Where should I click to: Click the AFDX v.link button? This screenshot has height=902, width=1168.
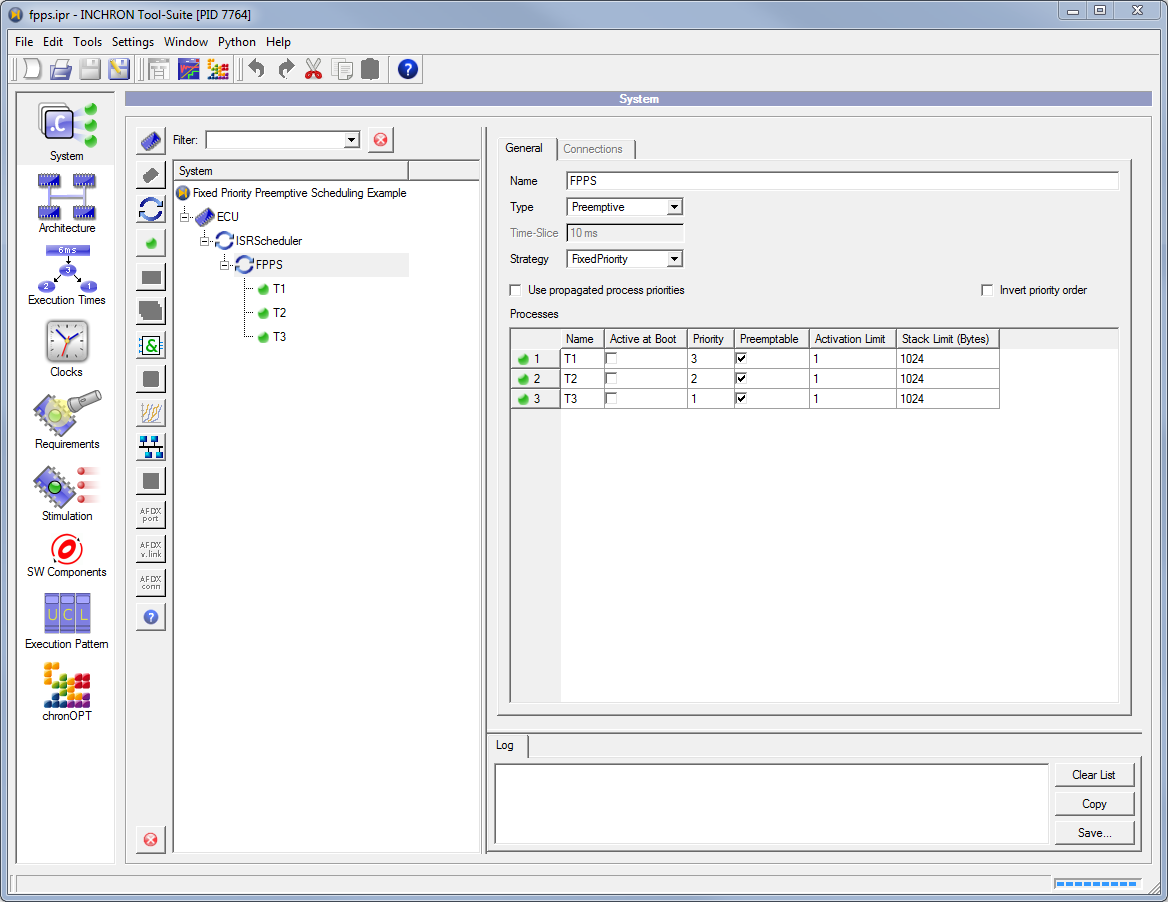[x=151, y=549]
